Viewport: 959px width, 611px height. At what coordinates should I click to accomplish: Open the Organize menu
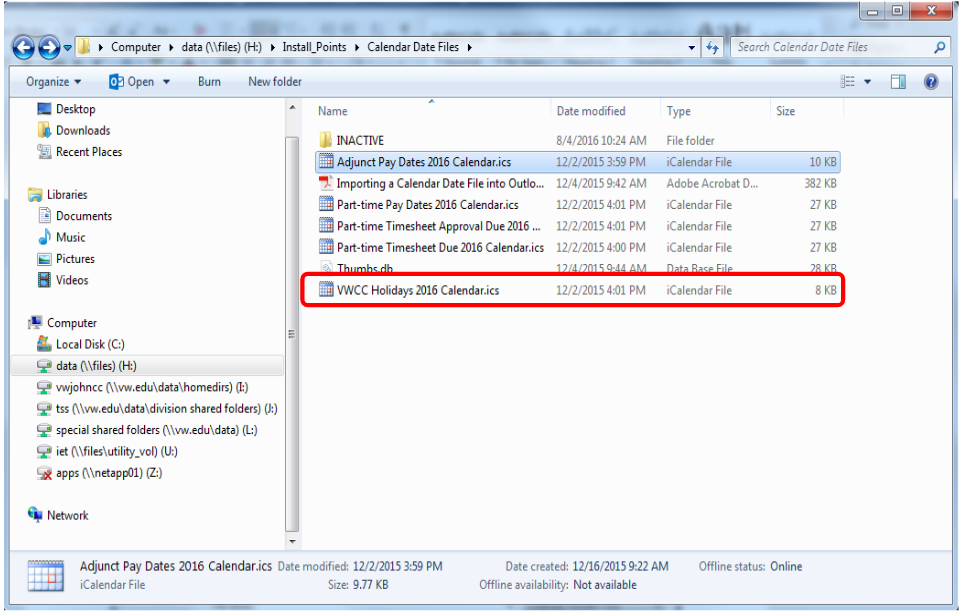click(x=53, y=81)
